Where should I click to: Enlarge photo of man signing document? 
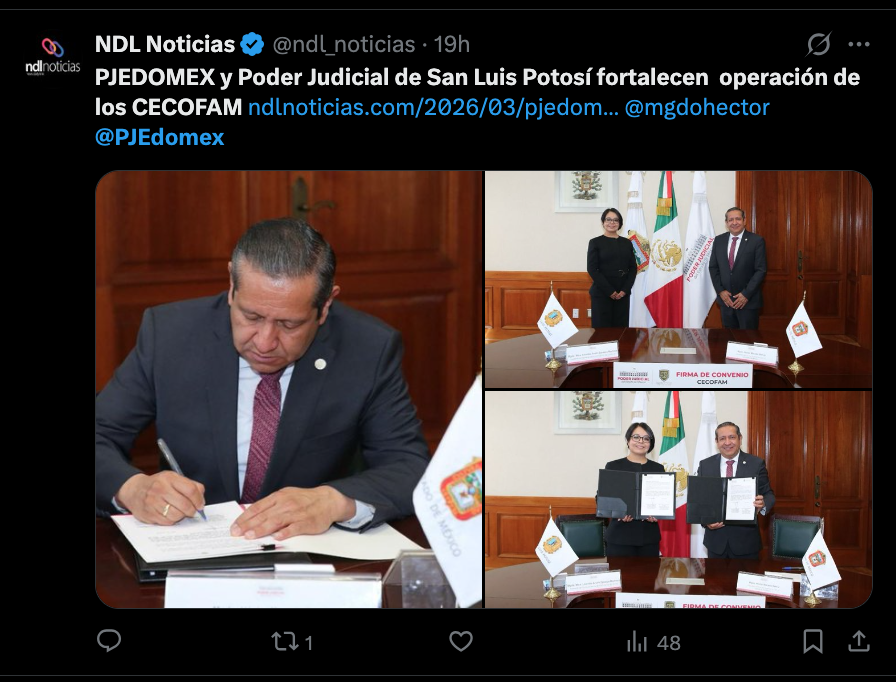point(289,389)
